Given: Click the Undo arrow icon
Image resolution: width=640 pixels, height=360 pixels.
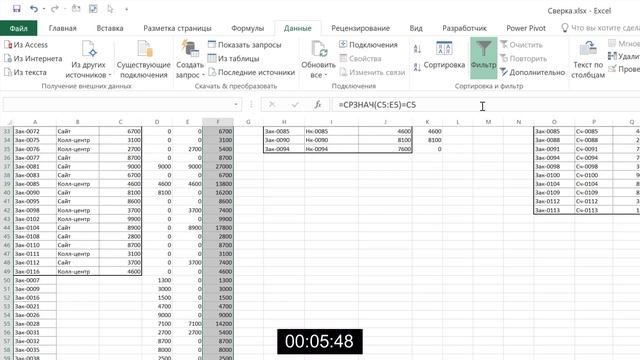Looking at the screenshot, I should click(34, 9).
